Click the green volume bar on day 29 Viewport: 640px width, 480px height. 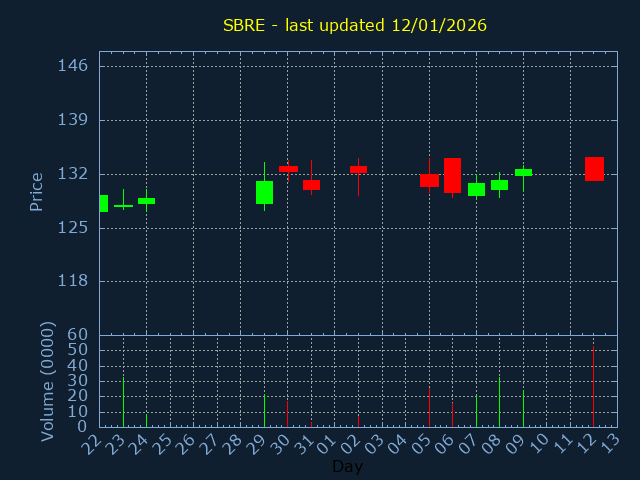pyautogui.click(x=264, y=410)
